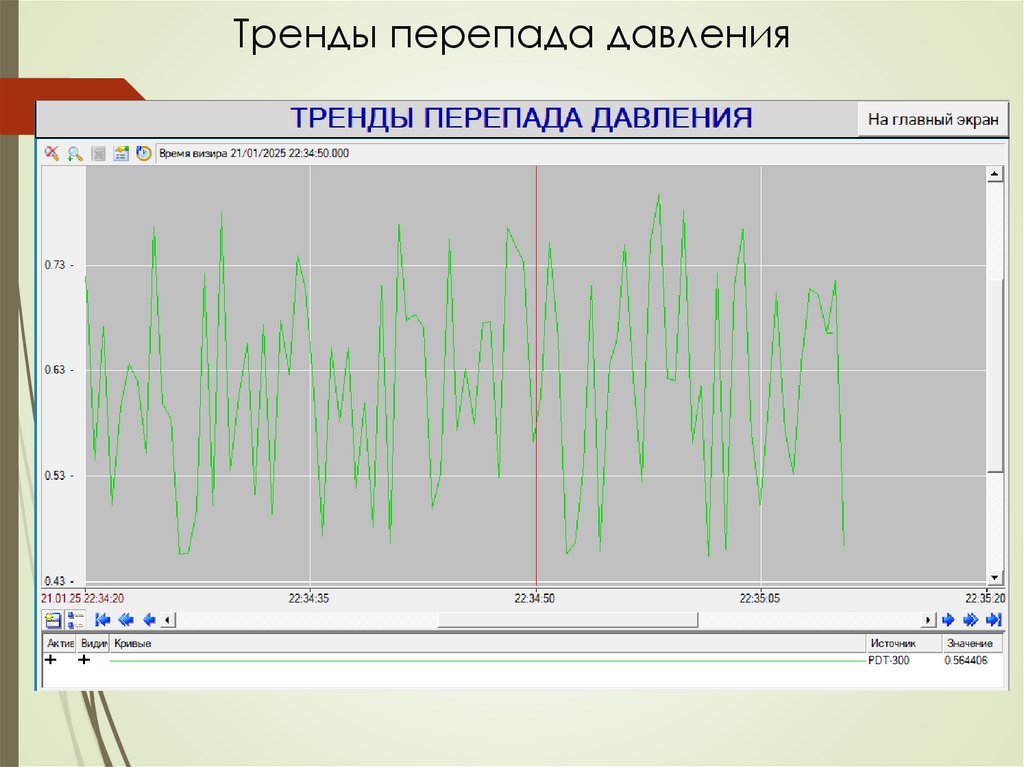This screenshot has height=767, width=1024.
Task: Click the '22:34:35' time axis label
Action: pos(309,598)
